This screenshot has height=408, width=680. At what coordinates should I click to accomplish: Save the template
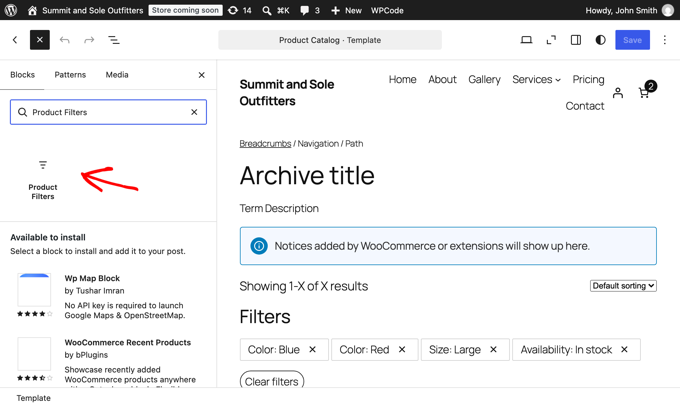[x=632, y=40]
